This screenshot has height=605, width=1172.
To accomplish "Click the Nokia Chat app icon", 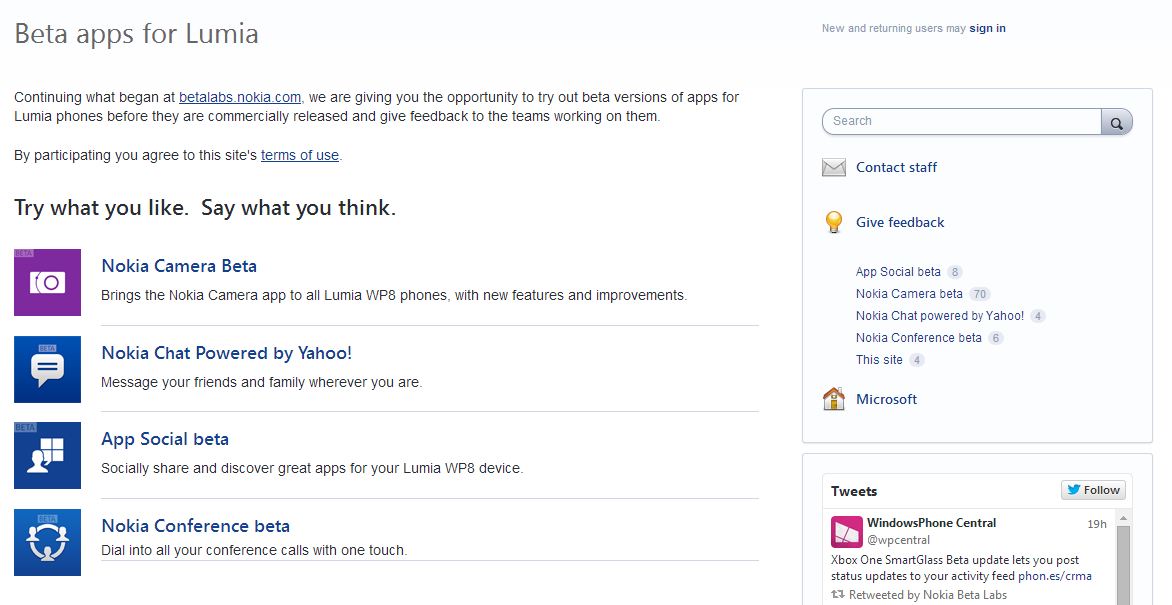I will click(47, 369).
